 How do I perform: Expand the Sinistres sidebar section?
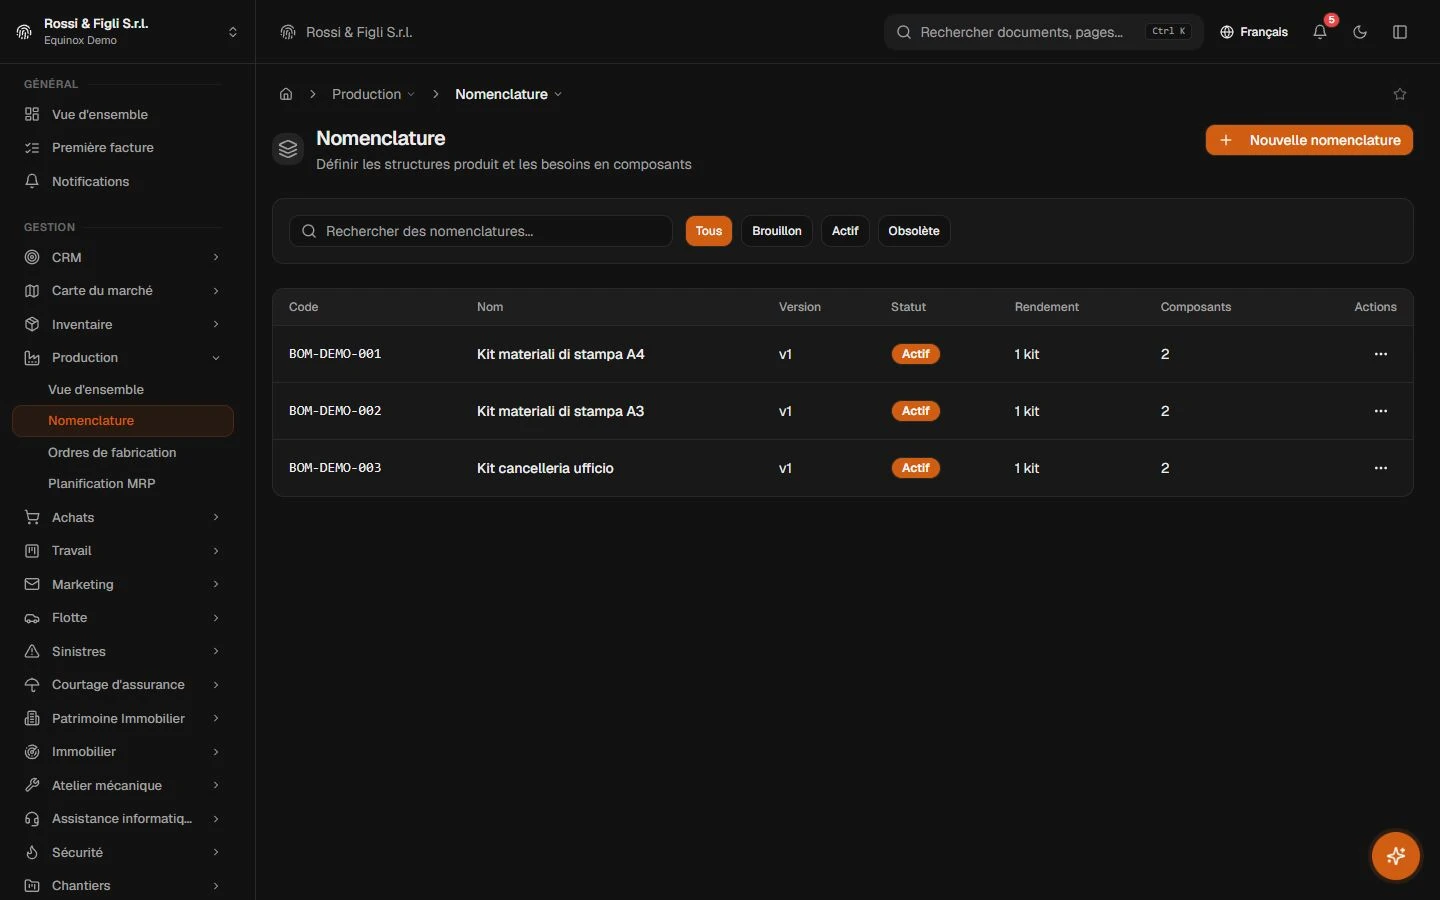pos(122,651)
